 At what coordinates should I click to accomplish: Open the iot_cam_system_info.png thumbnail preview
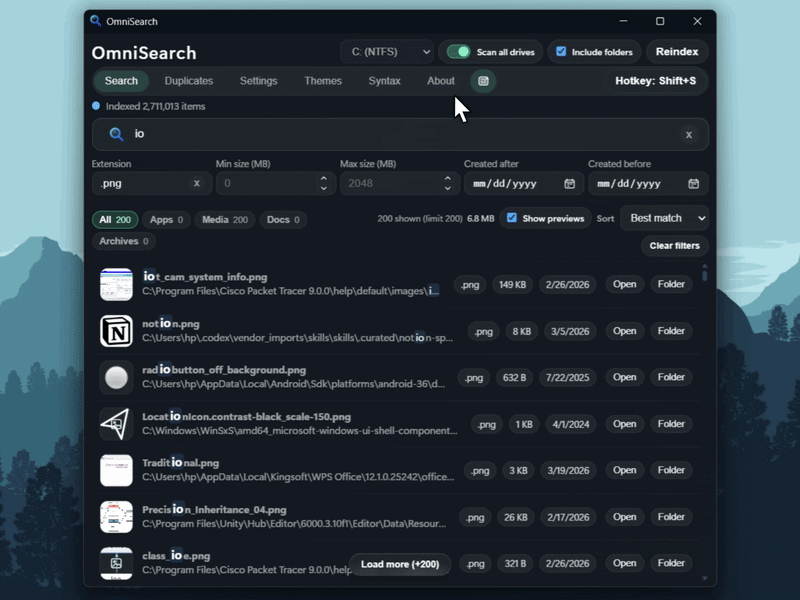tap(116, 284)
